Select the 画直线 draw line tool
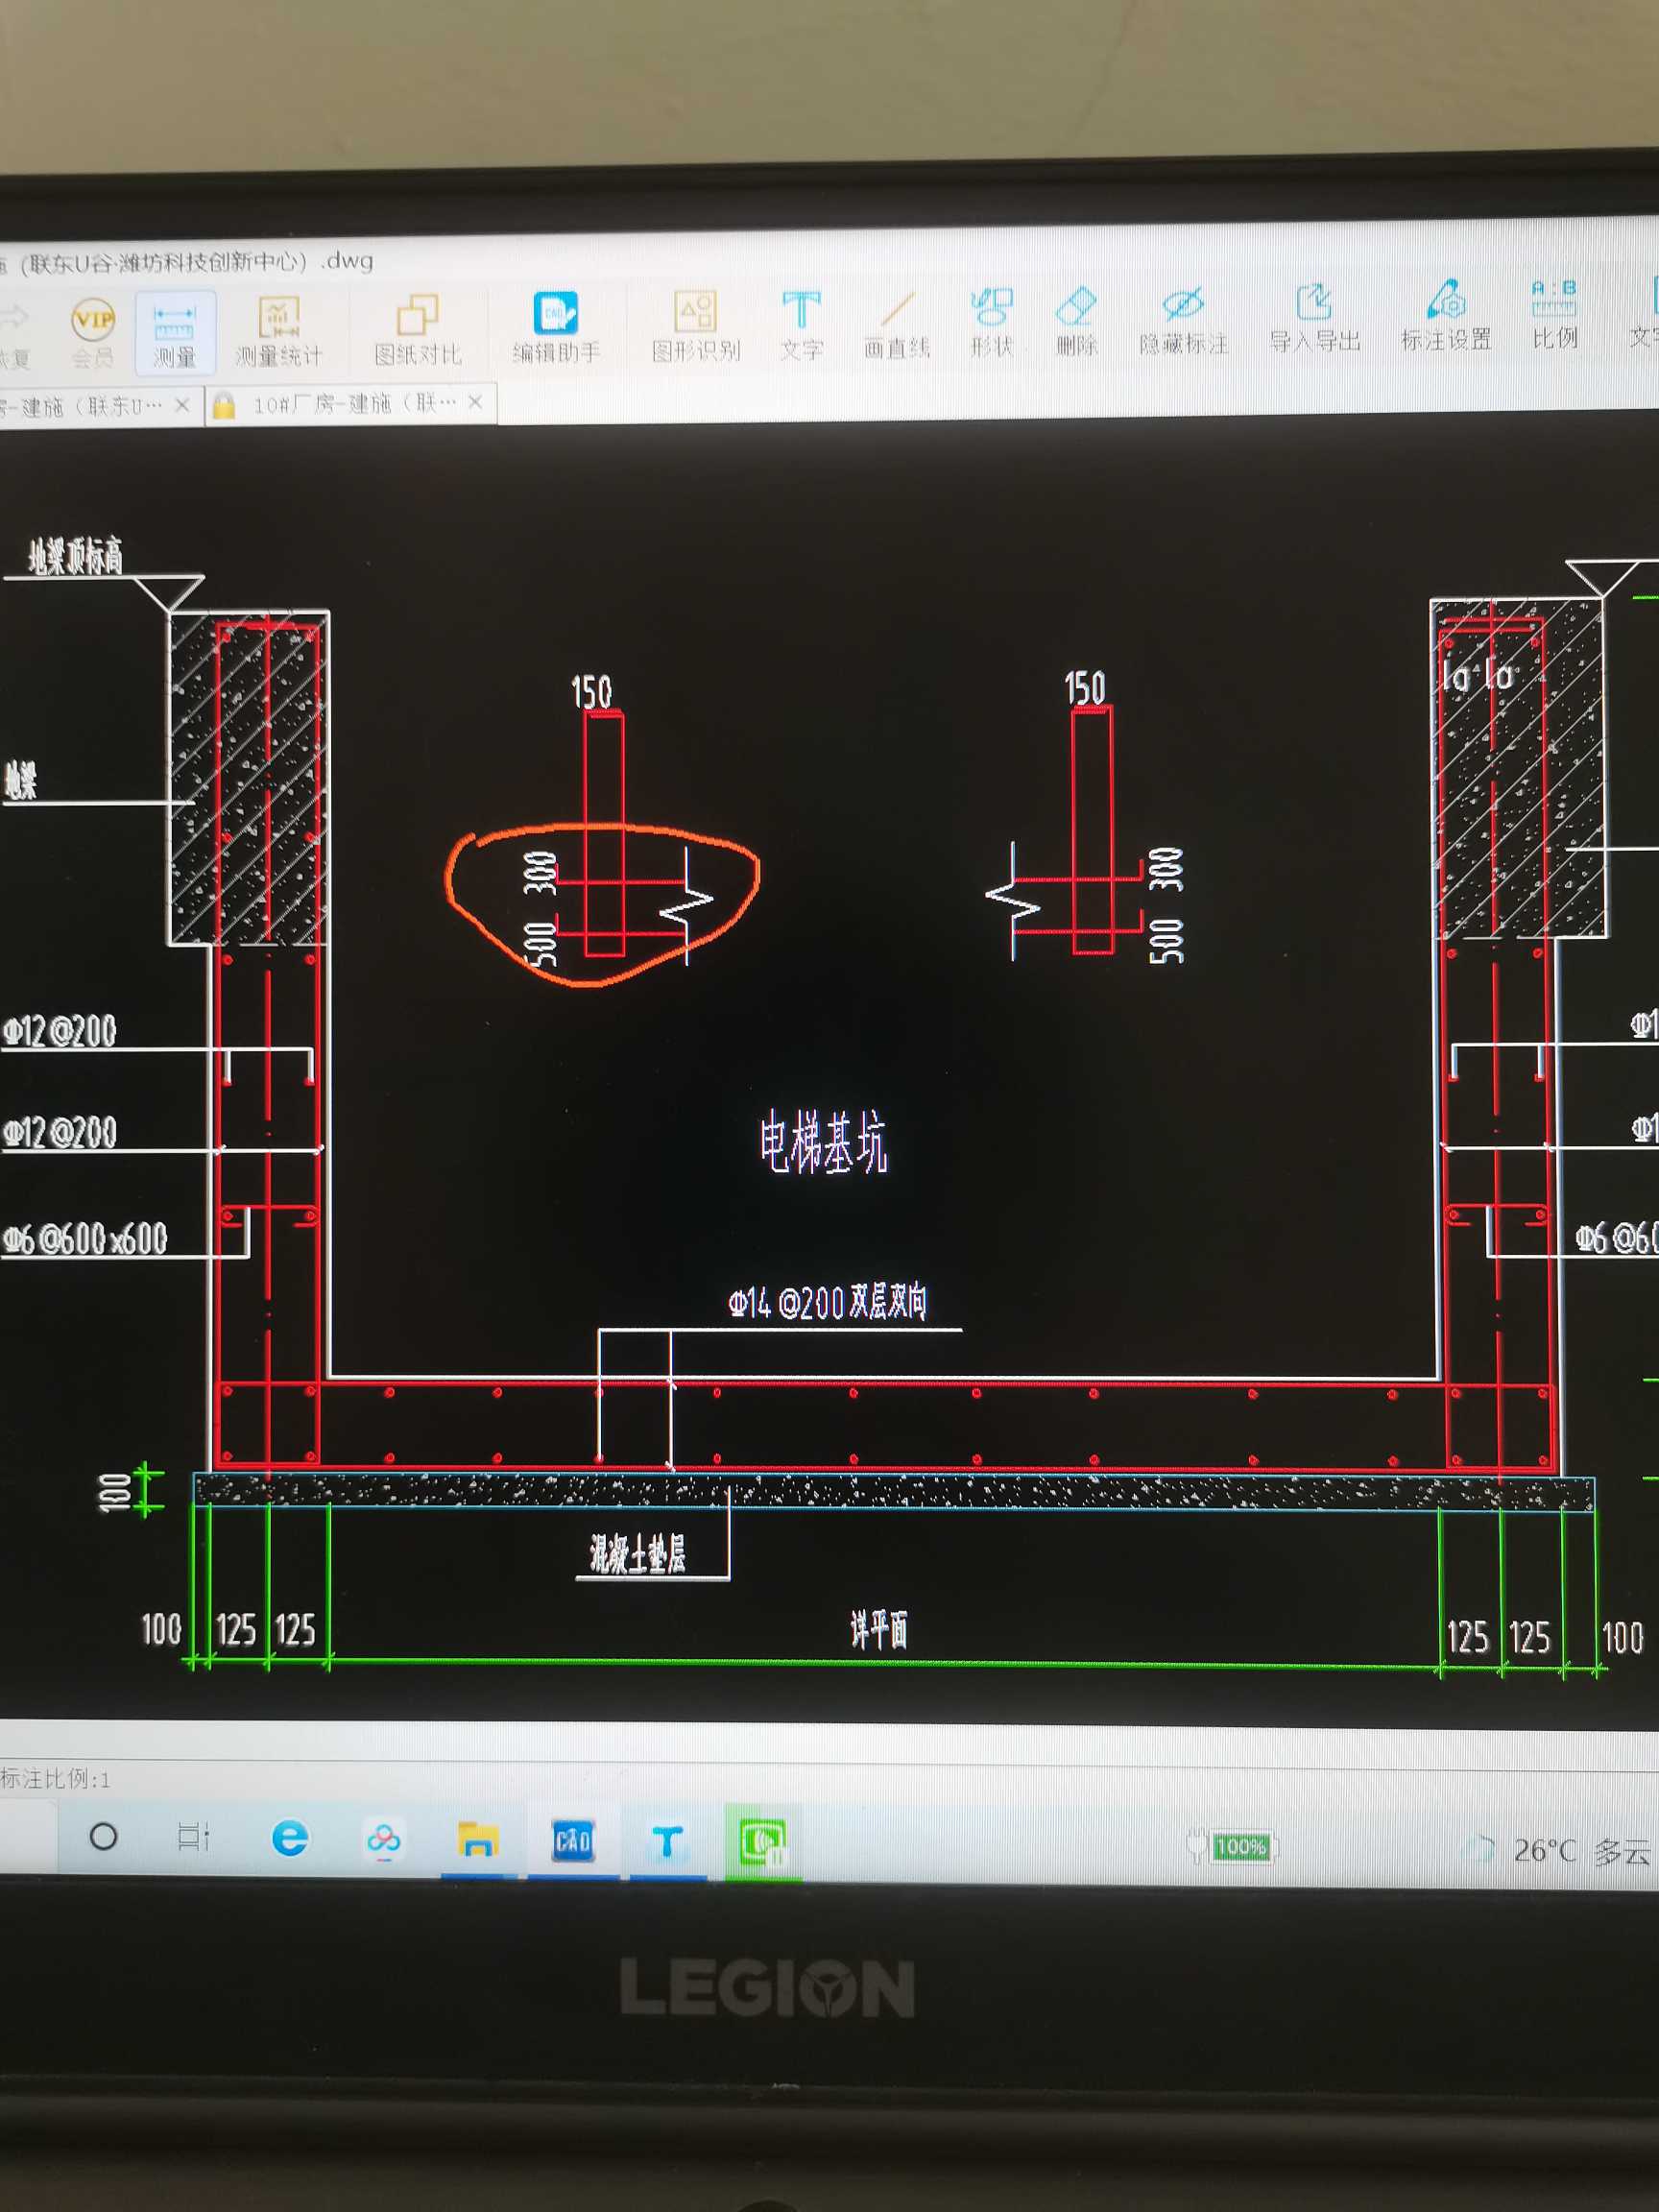Image resolution: width=1659 pixels, height=2212 pixels. (x=897, y=324)
